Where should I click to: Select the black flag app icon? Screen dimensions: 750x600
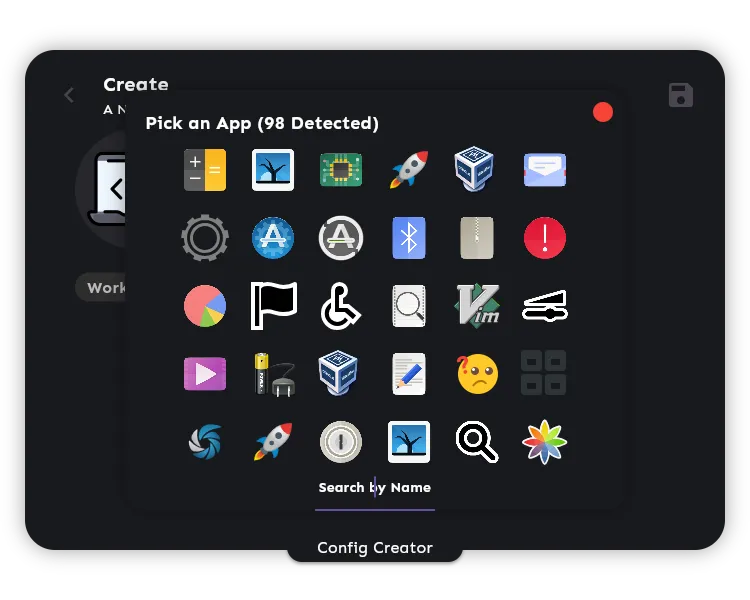point(274,306)
